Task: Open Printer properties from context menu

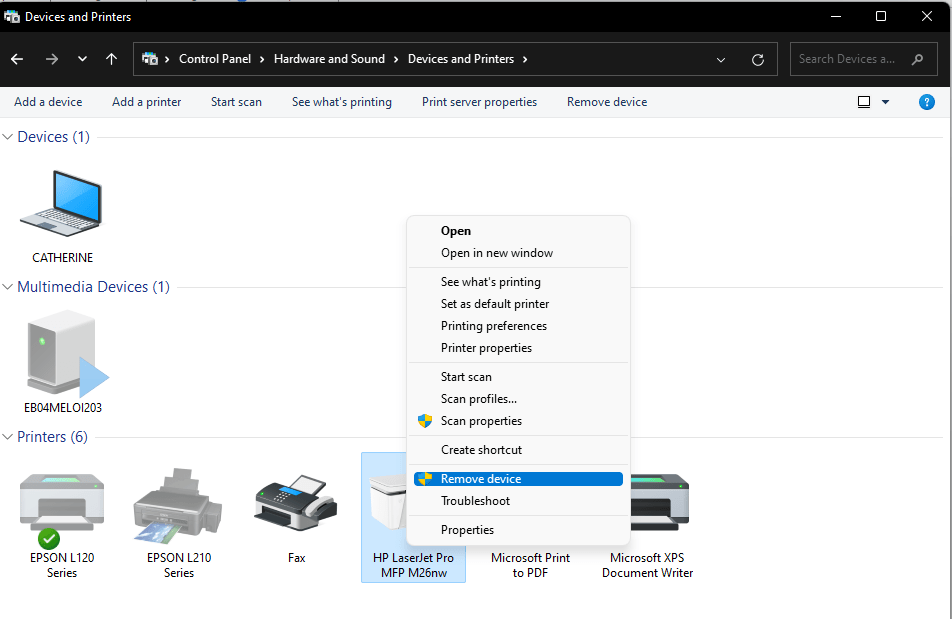Action: pos(486,348)
